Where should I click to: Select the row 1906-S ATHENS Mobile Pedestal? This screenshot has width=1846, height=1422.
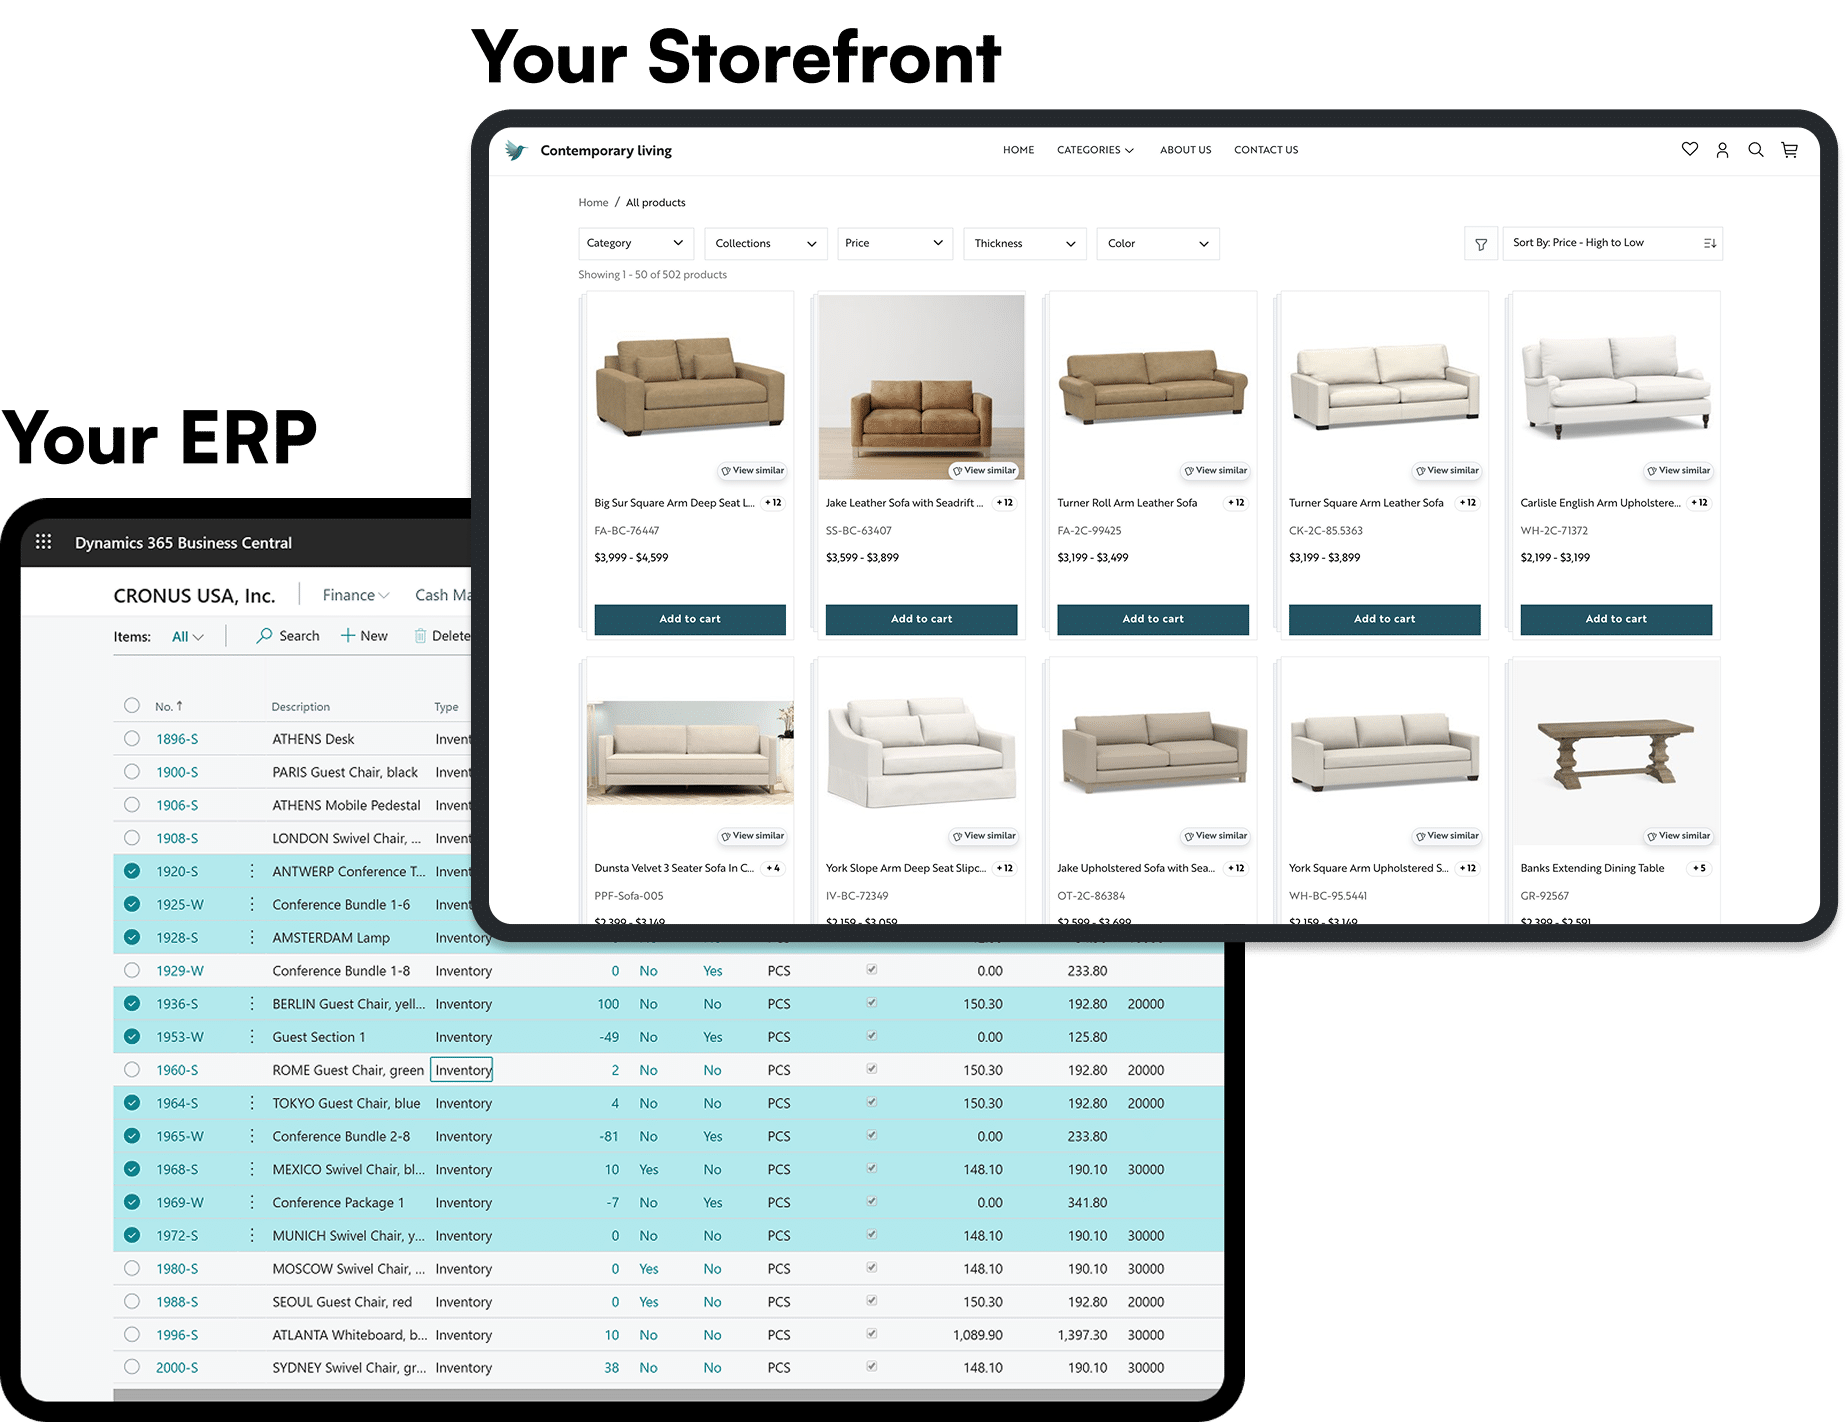(x=132, y=804)
